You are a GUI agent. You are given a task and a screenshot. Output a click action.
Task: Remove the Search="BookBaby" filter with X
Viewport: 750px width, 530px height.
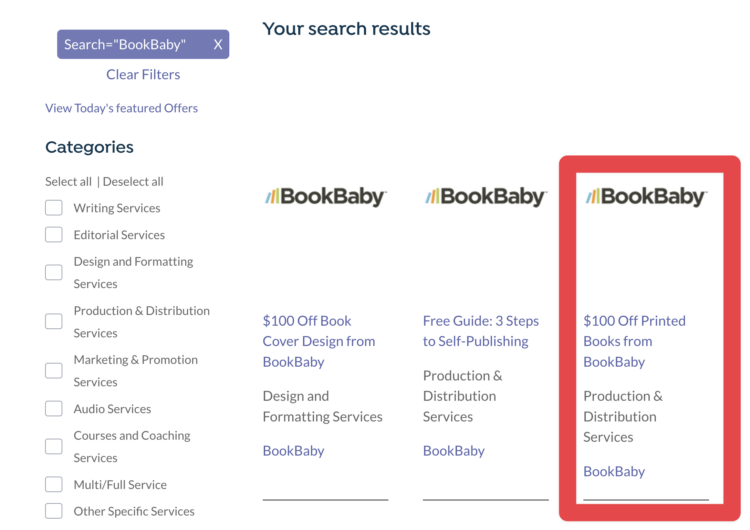coord(218,44)
